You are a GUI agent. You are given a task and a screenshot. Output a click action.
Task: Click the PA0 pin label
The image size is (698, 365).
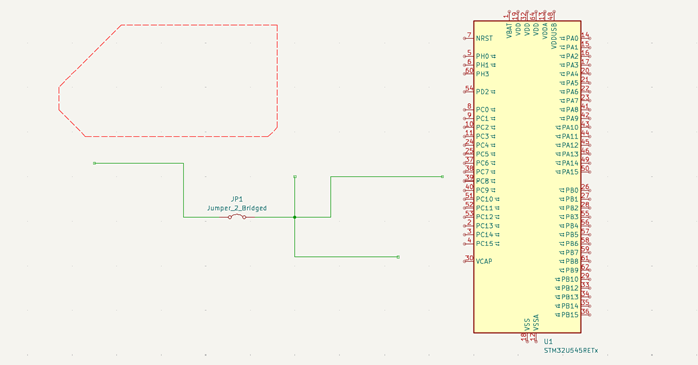pos(572,38)
